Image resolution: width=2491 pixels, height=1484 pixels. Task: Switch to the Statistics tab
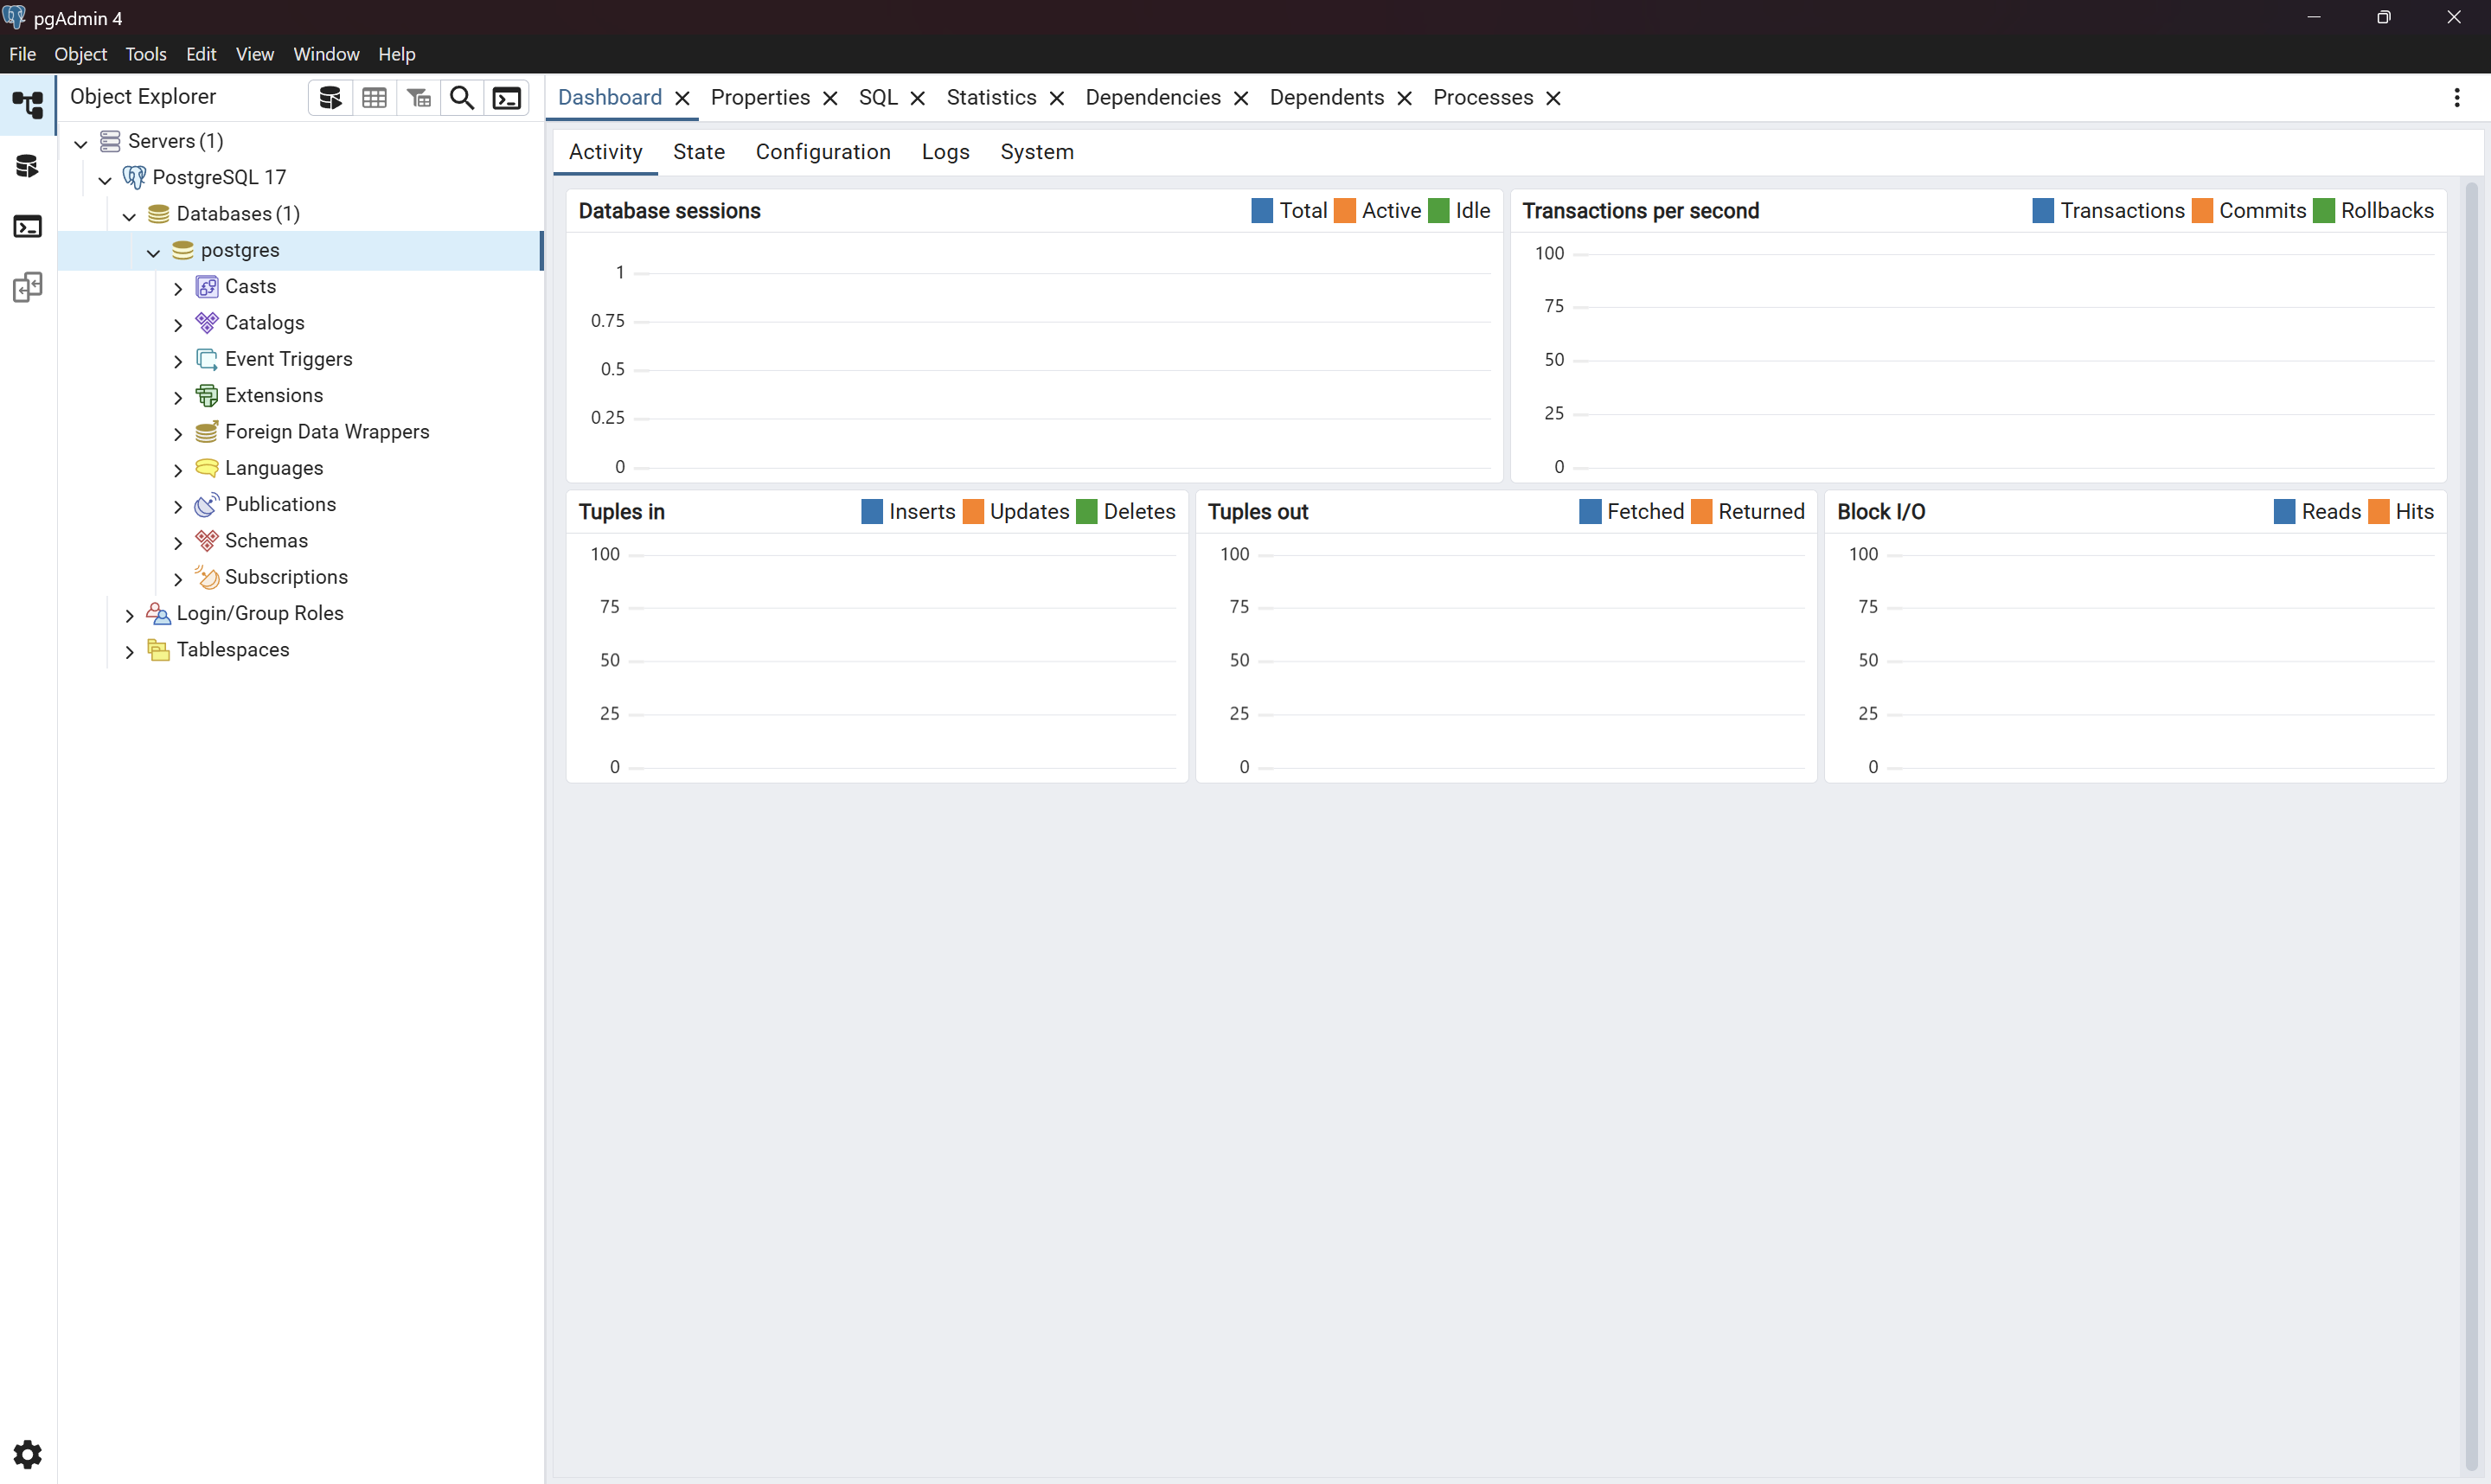point(991,98)
